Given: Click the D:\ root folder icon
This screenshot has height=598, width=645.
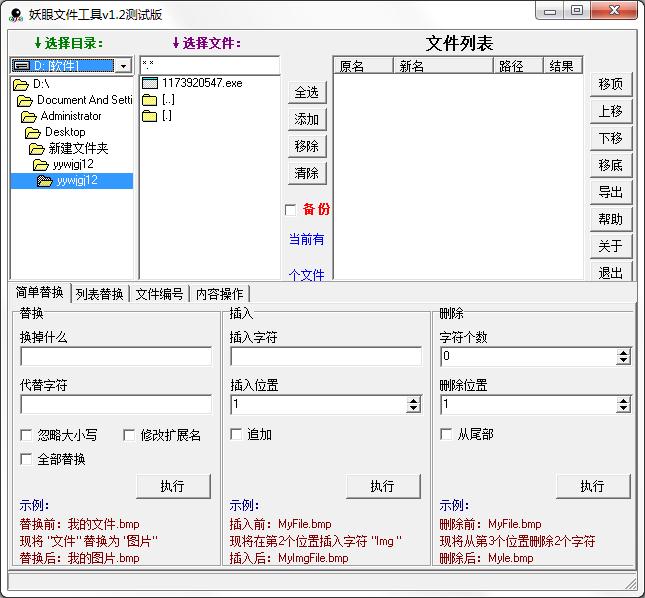Looking at the screenshot, I should (21, 84).
